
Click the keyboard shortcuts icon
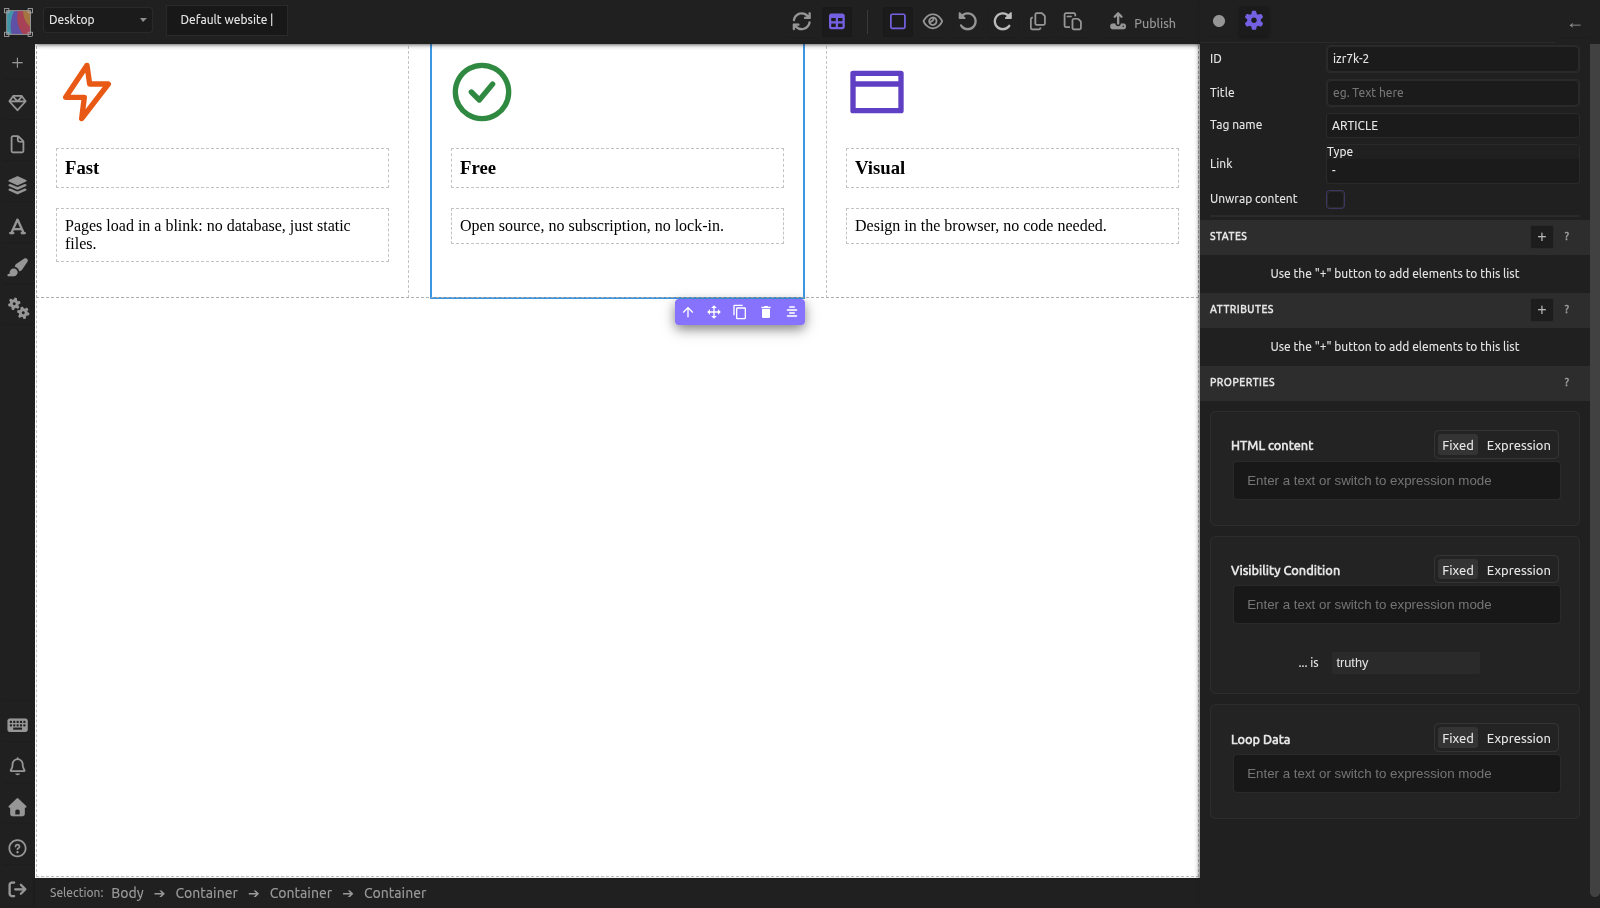click(17, 725)
